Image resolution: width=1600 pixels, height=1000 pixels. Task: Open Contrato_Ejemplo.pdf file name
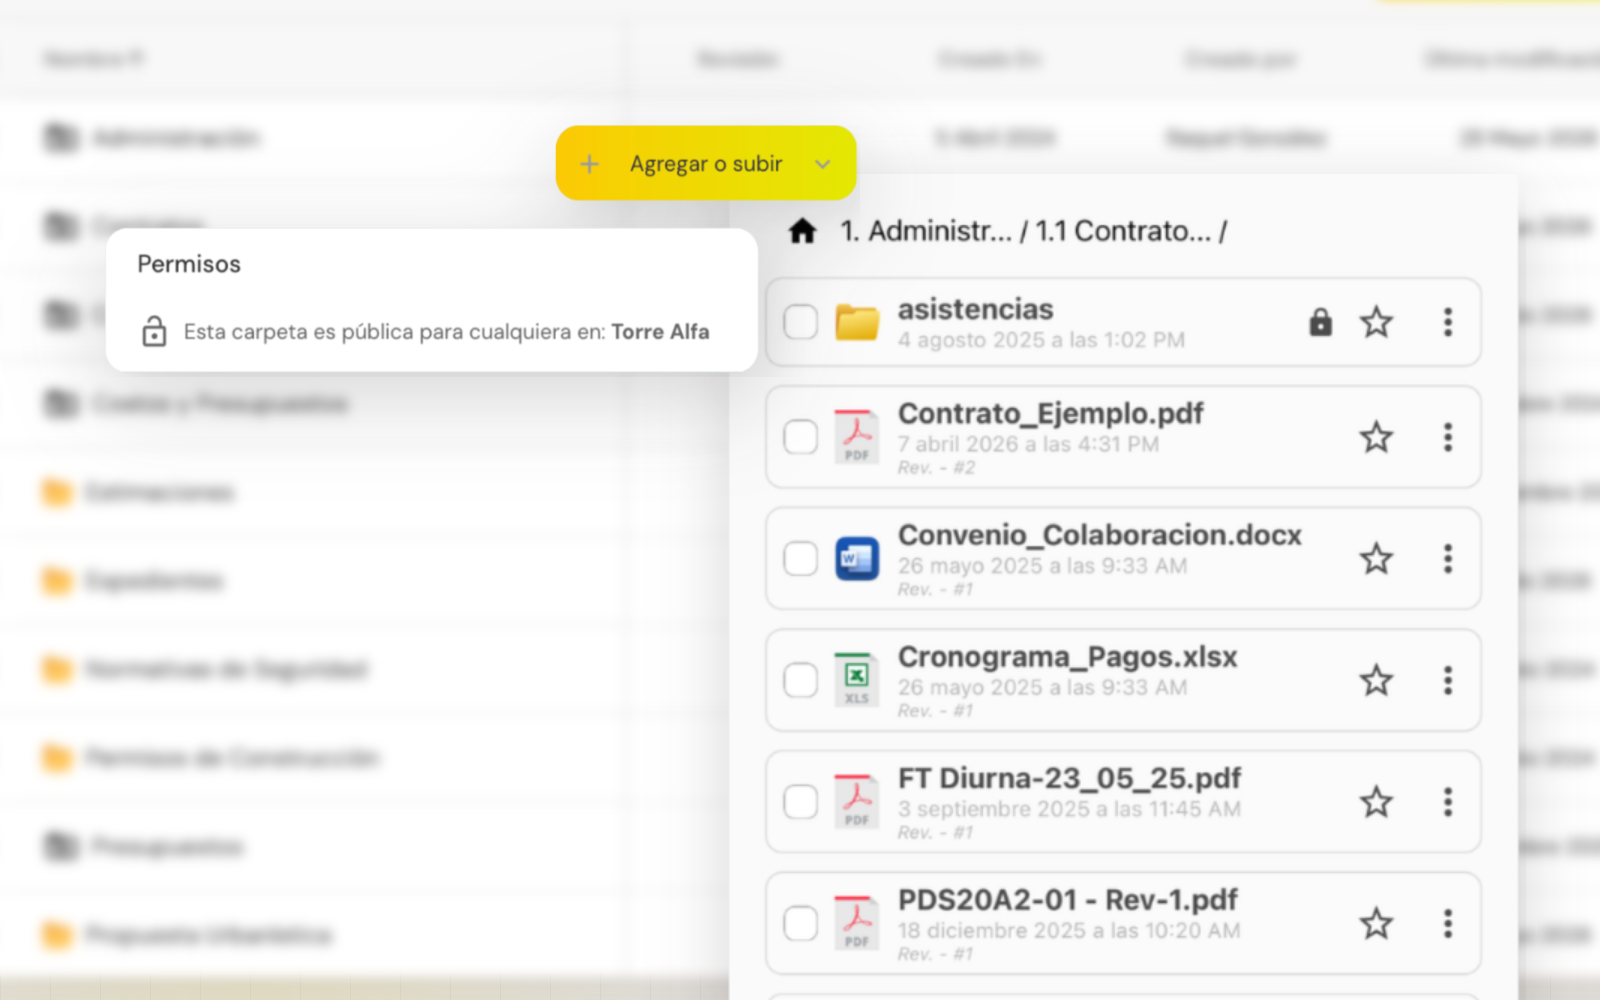pos(1050,413)
